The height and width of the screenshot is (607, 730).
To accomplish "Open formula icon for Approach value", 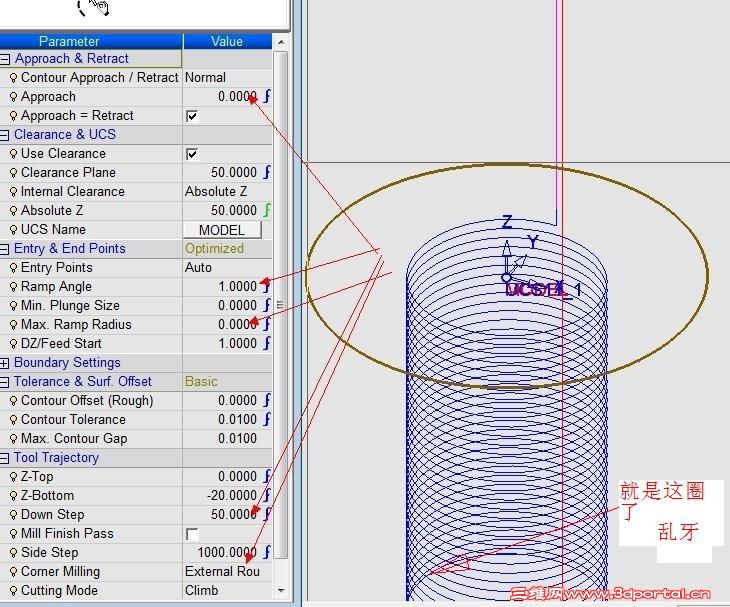I will [x=267, y=96].
